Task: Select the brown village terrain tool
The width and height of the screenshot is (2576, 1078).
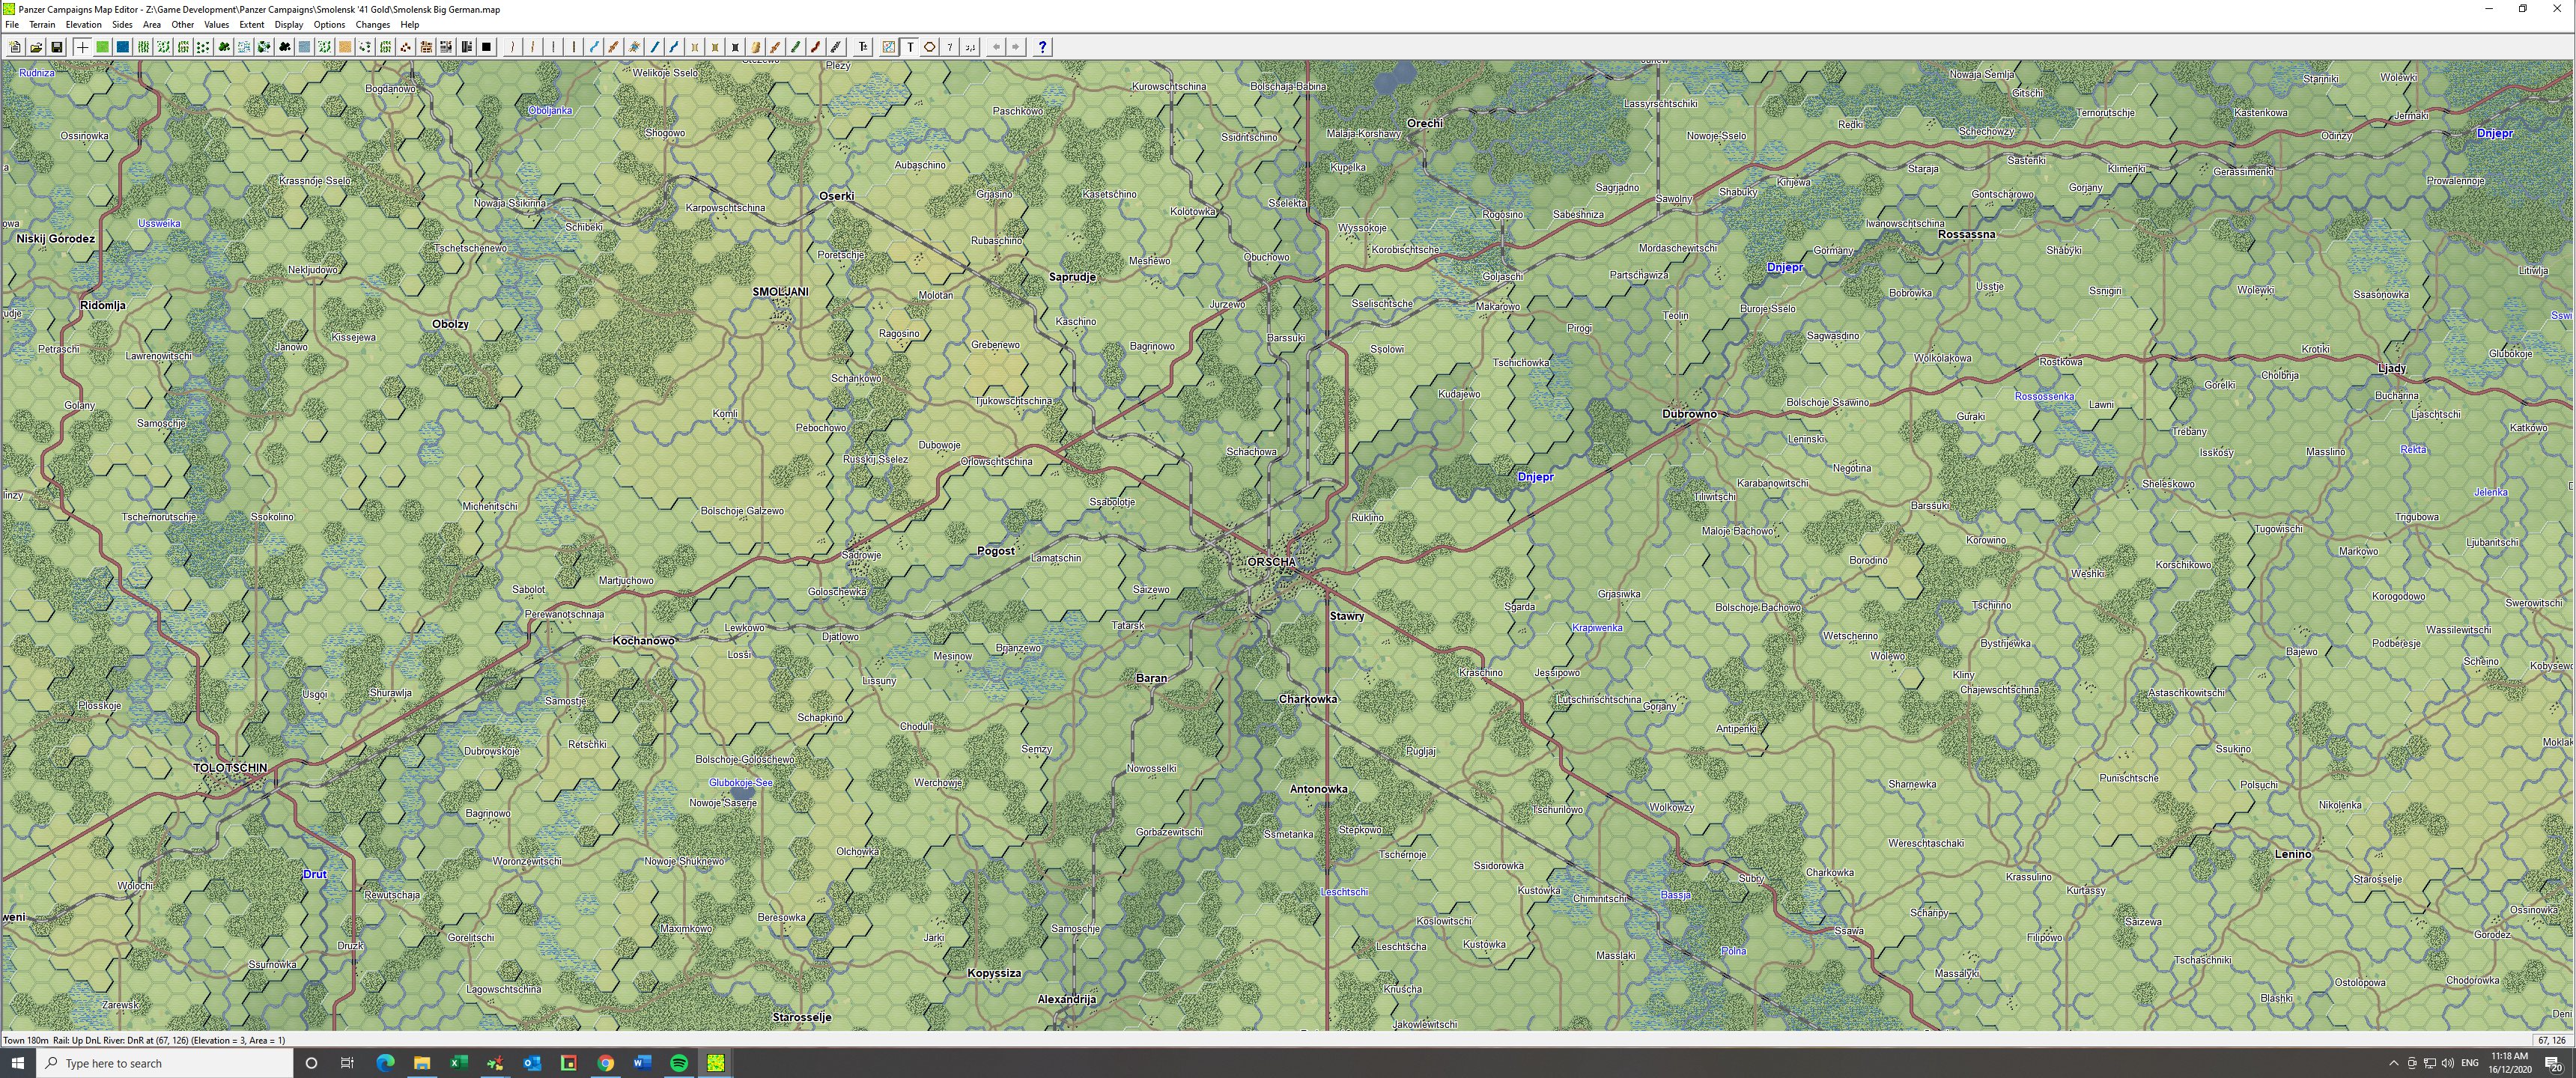Action: [x=405, y=47]
